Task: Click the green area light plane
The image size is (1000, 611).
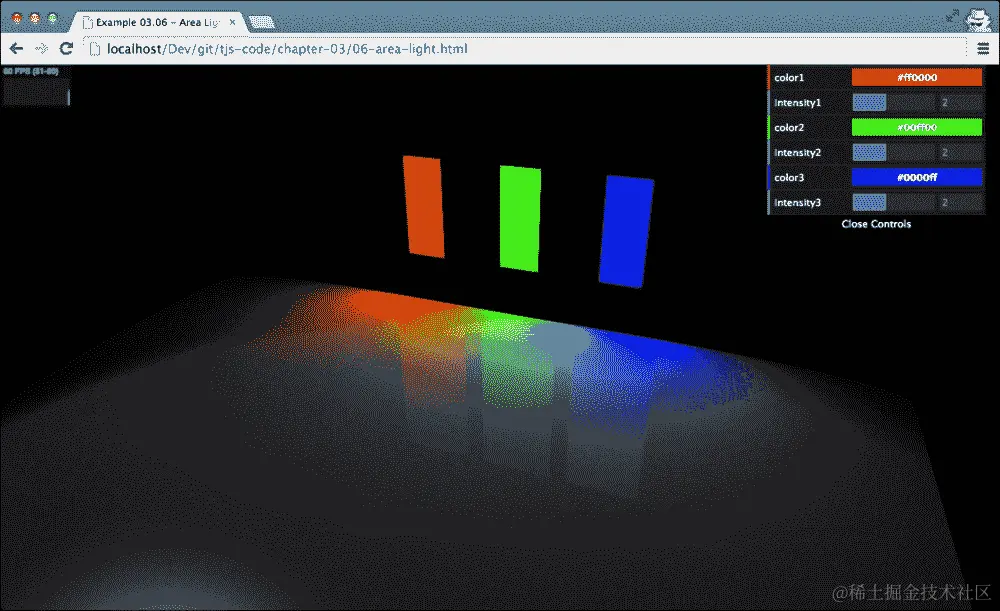Action: click(520, 219)
